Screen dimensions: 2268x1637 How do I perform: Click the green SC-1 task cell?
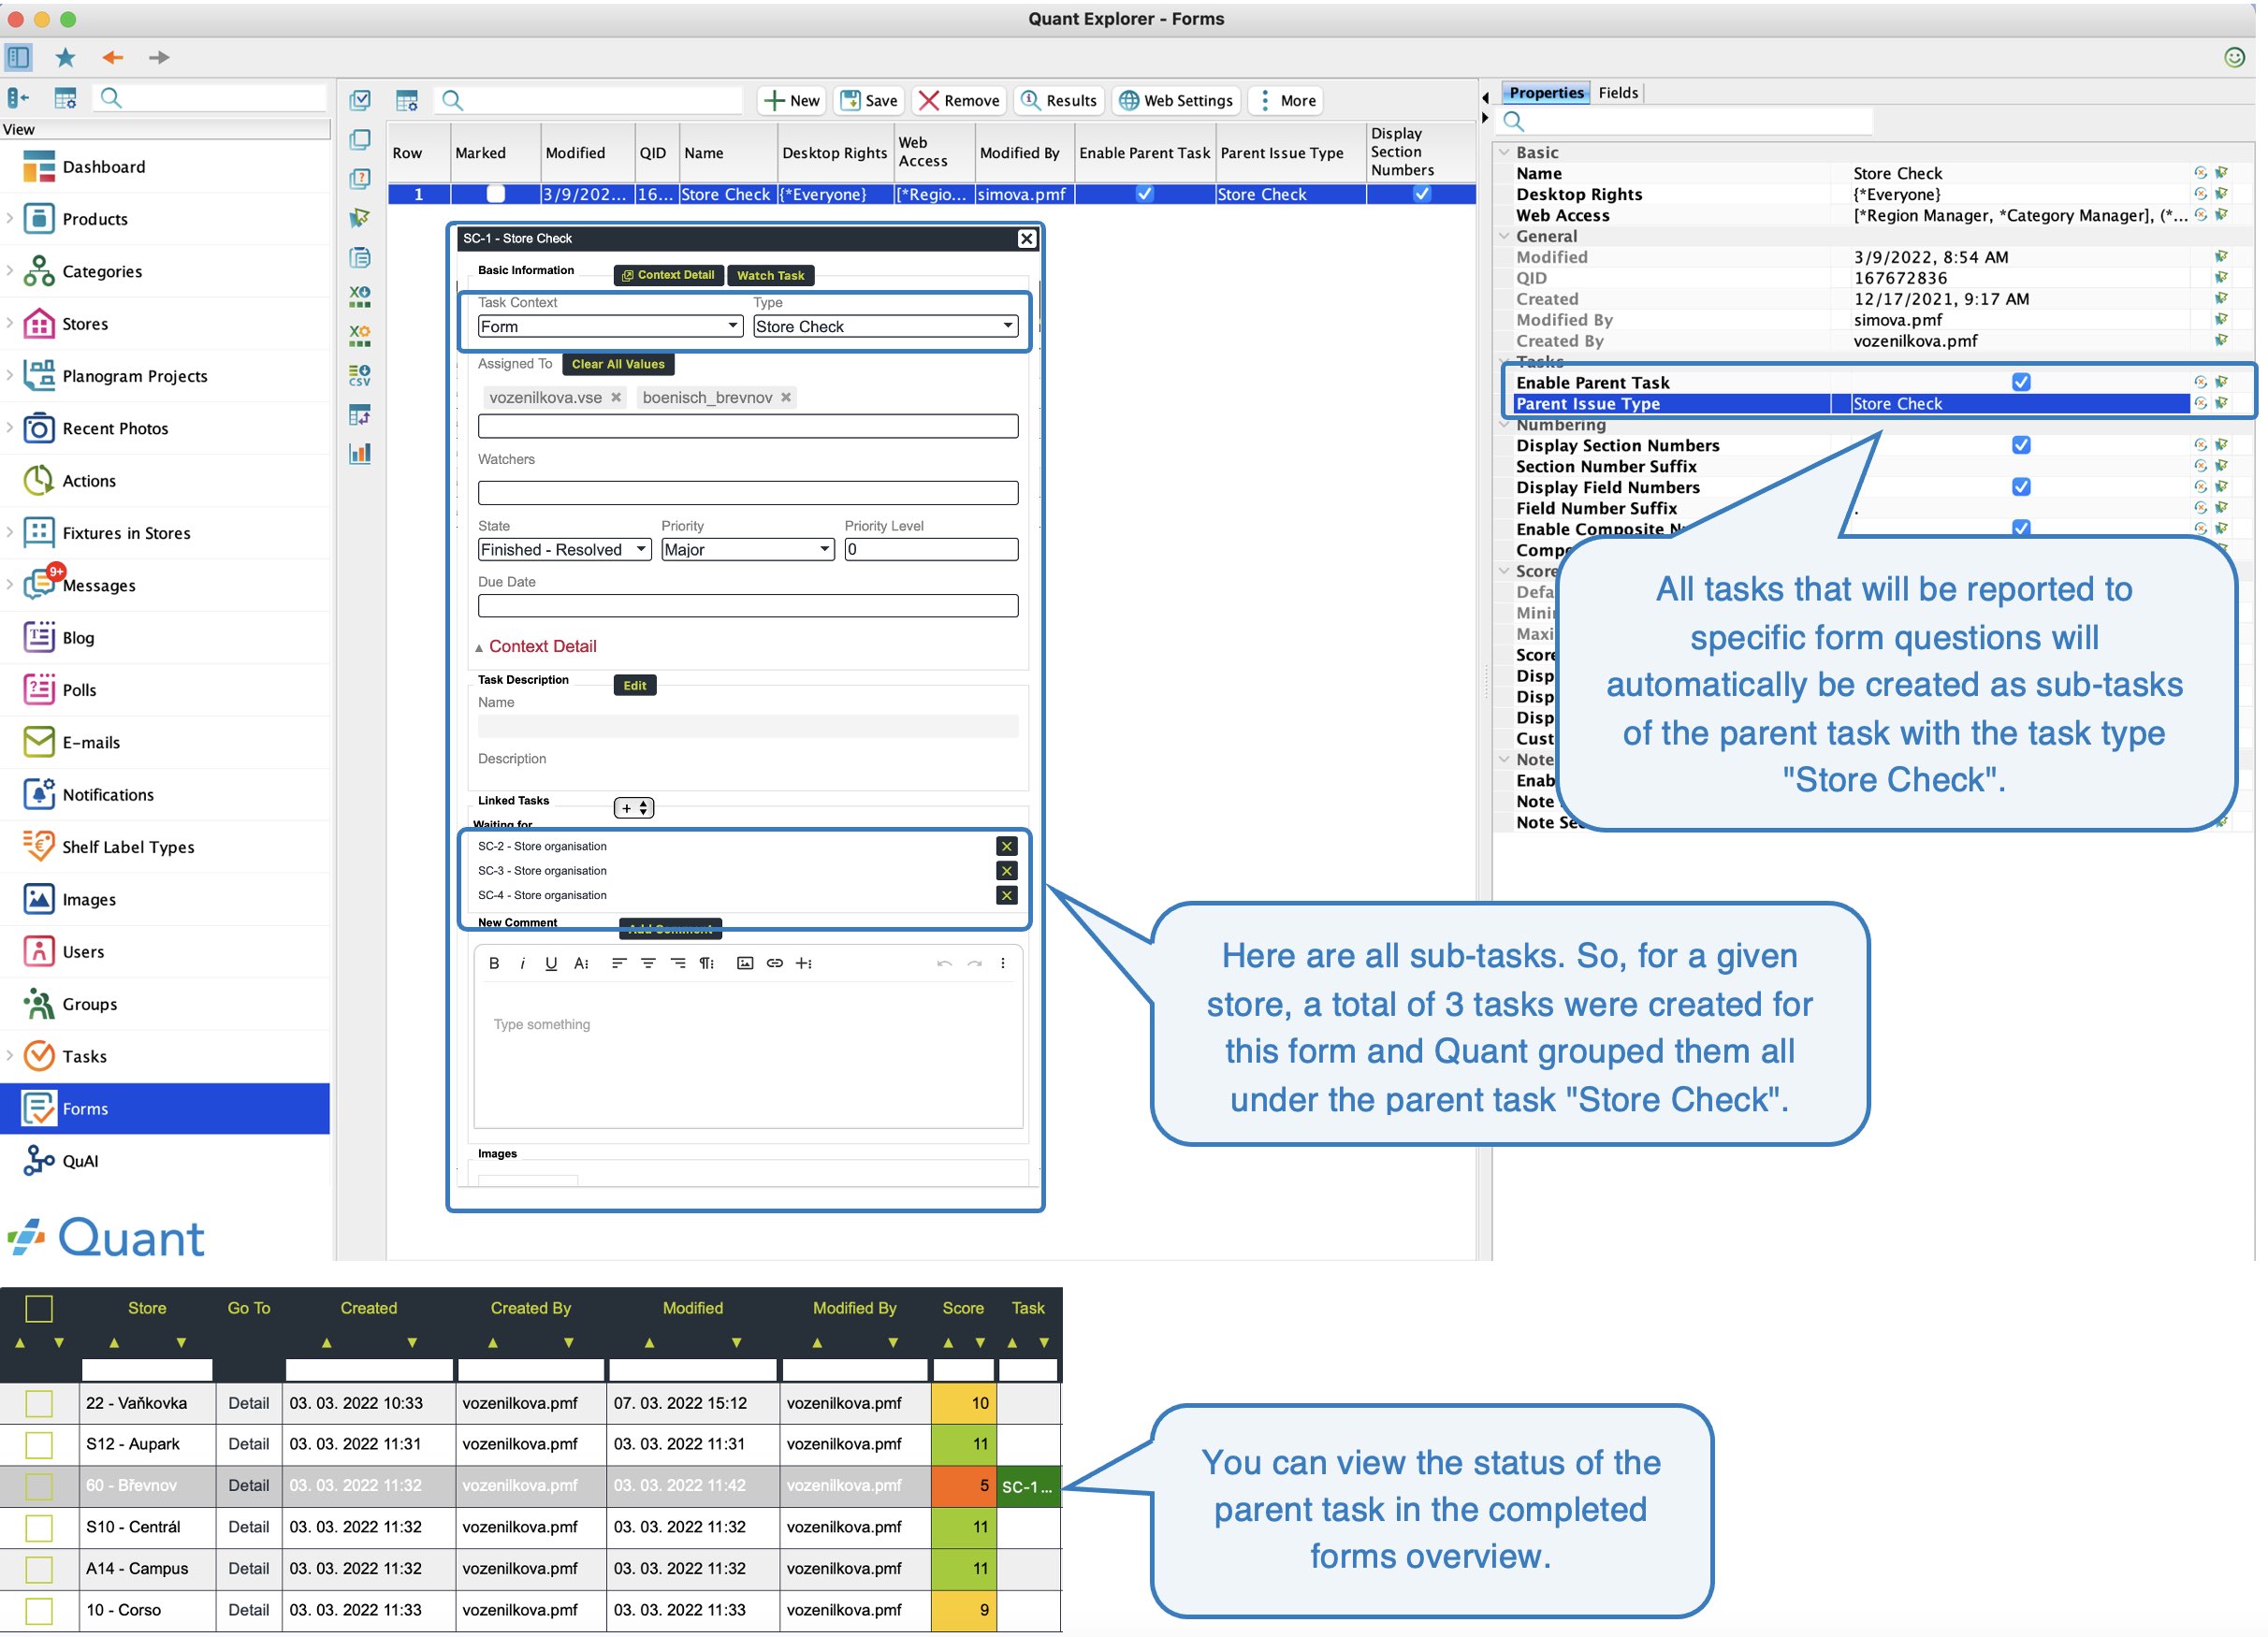(x=1028, y=1486)
